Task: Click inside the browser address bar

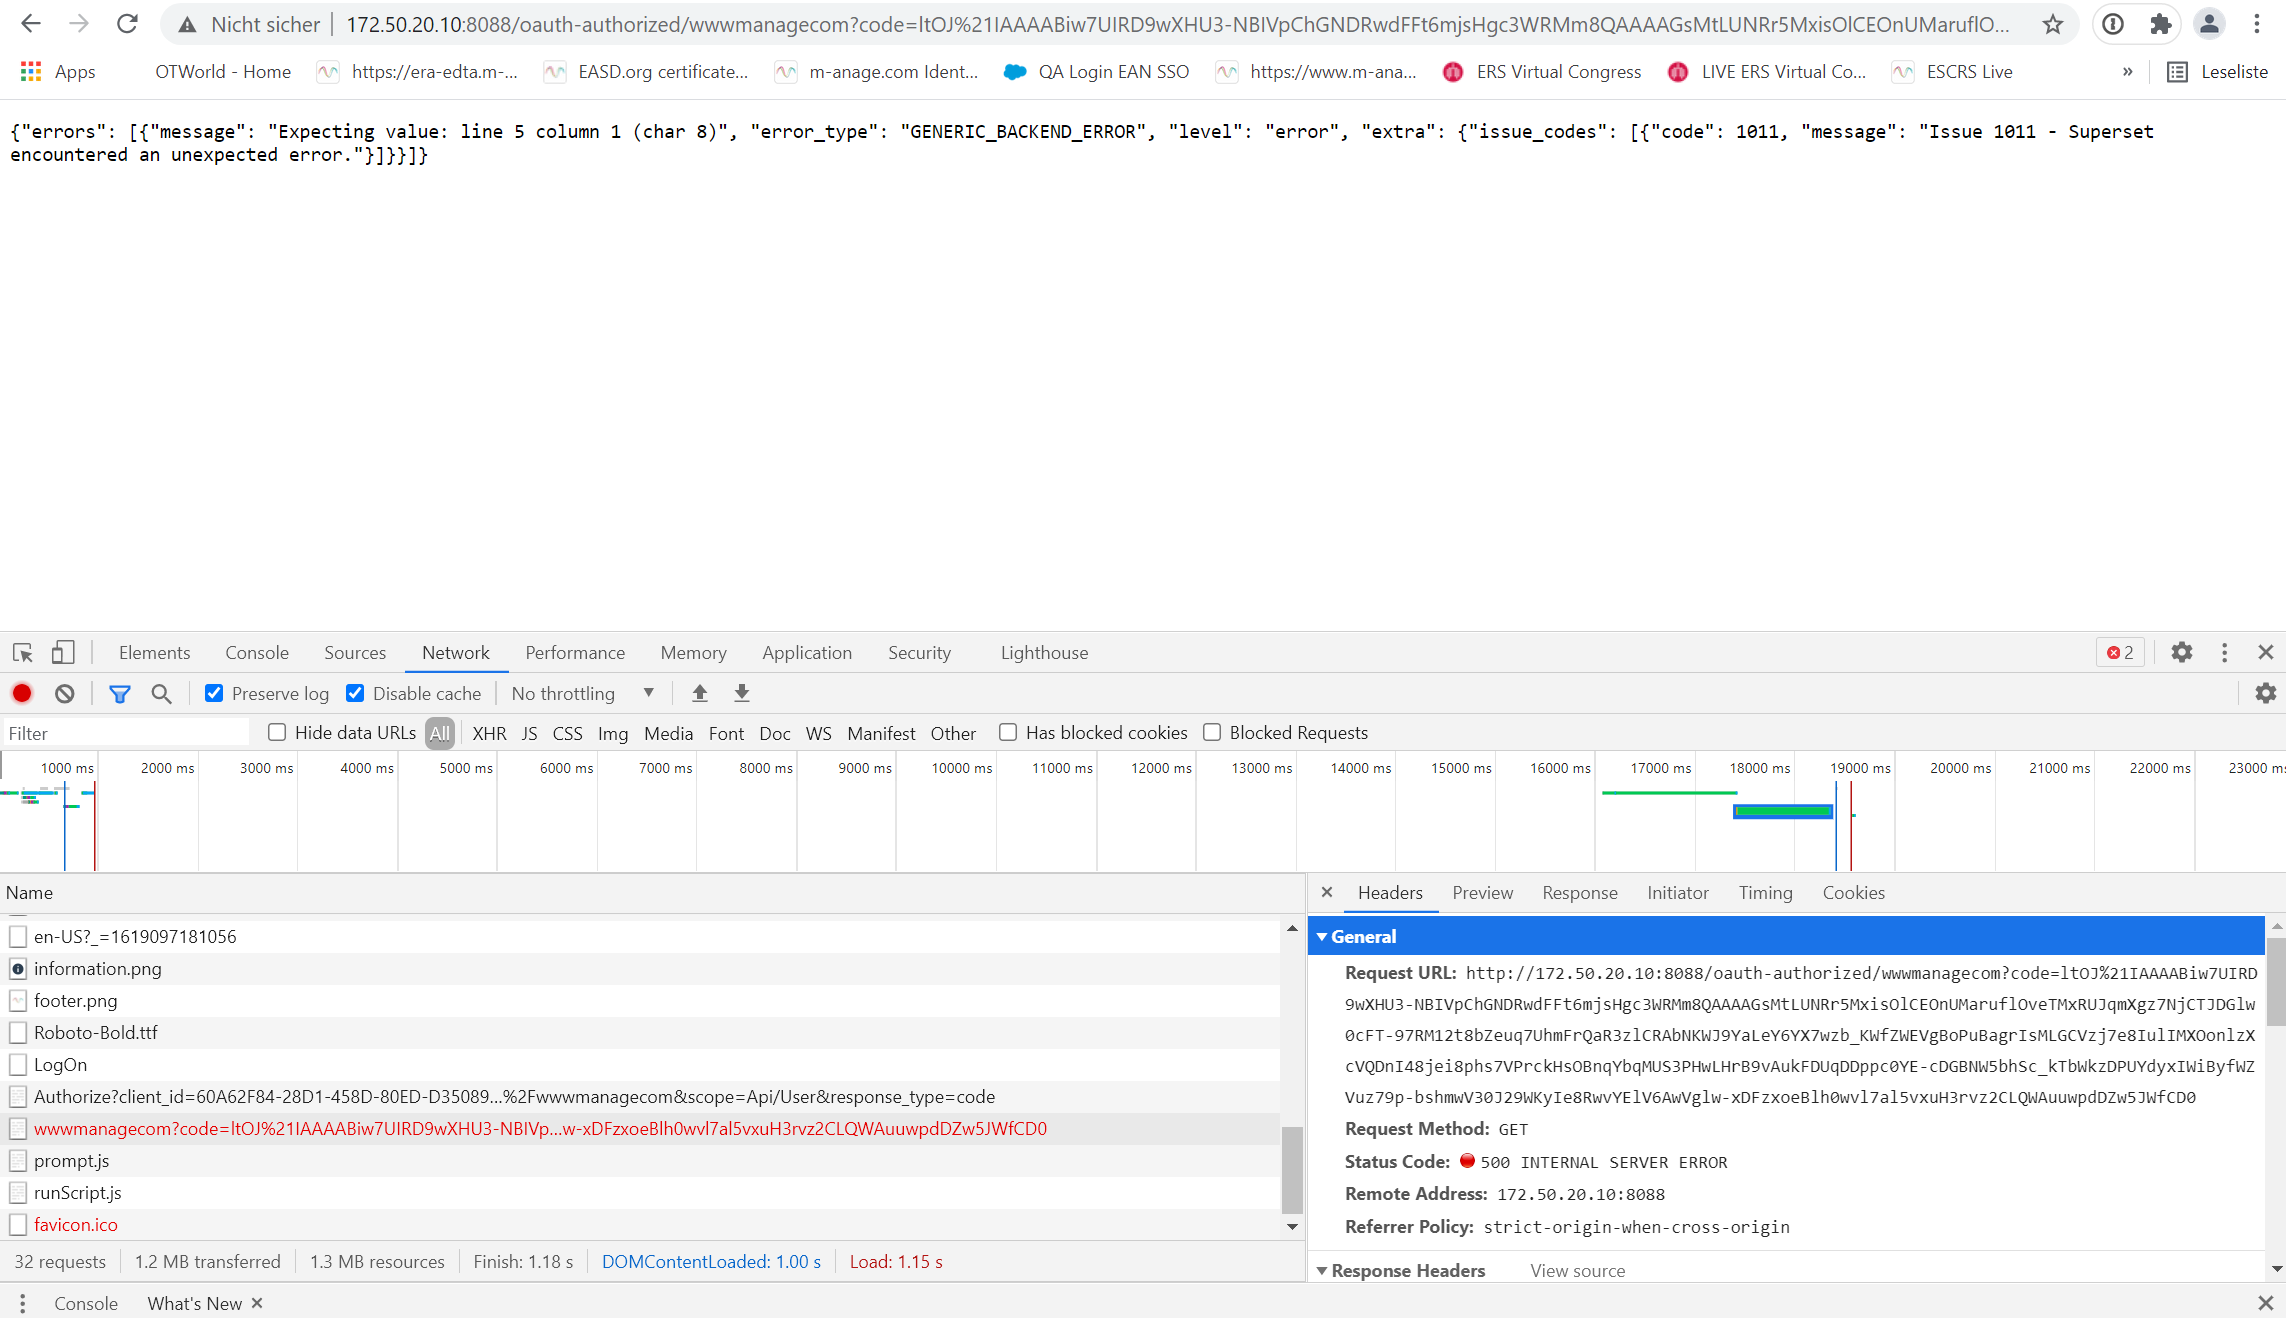Action: [1000, 24]
